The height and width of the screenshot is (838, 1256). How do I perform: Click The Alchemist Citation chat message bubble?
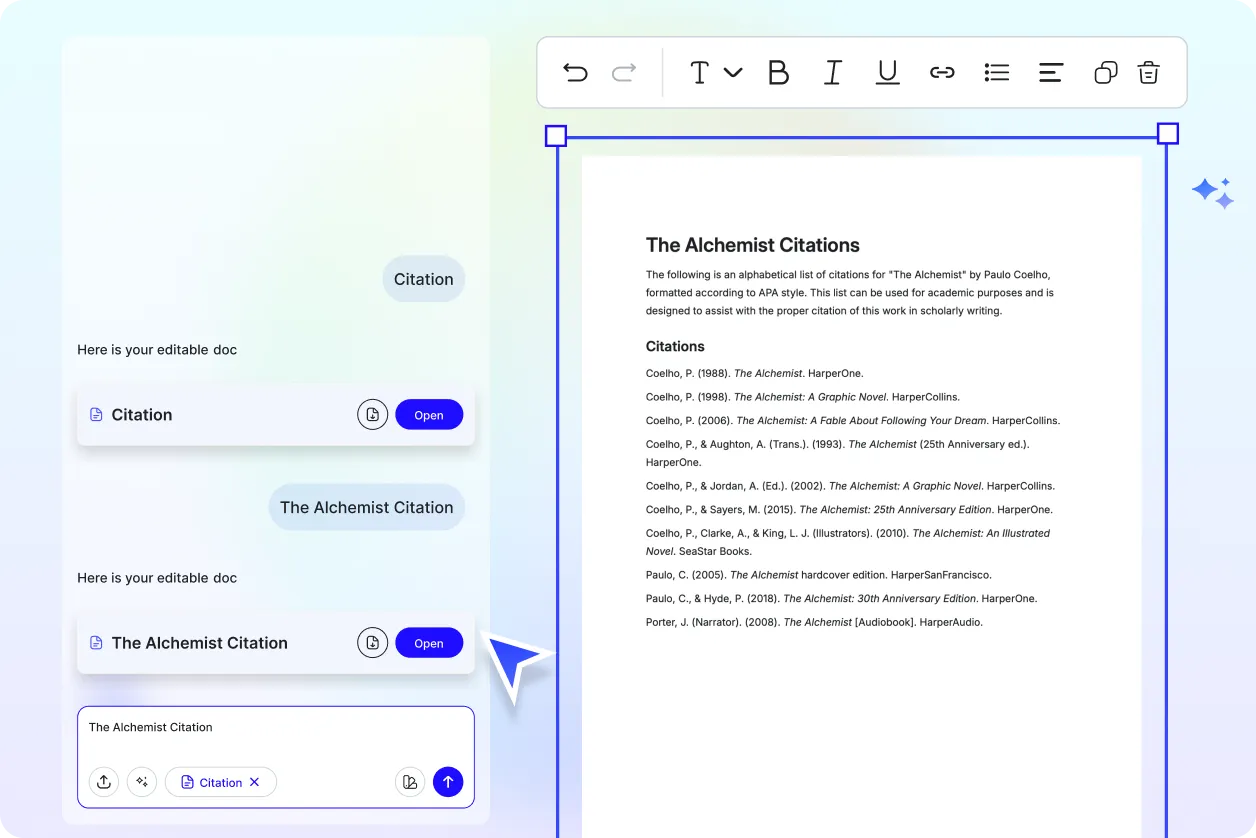367,507
